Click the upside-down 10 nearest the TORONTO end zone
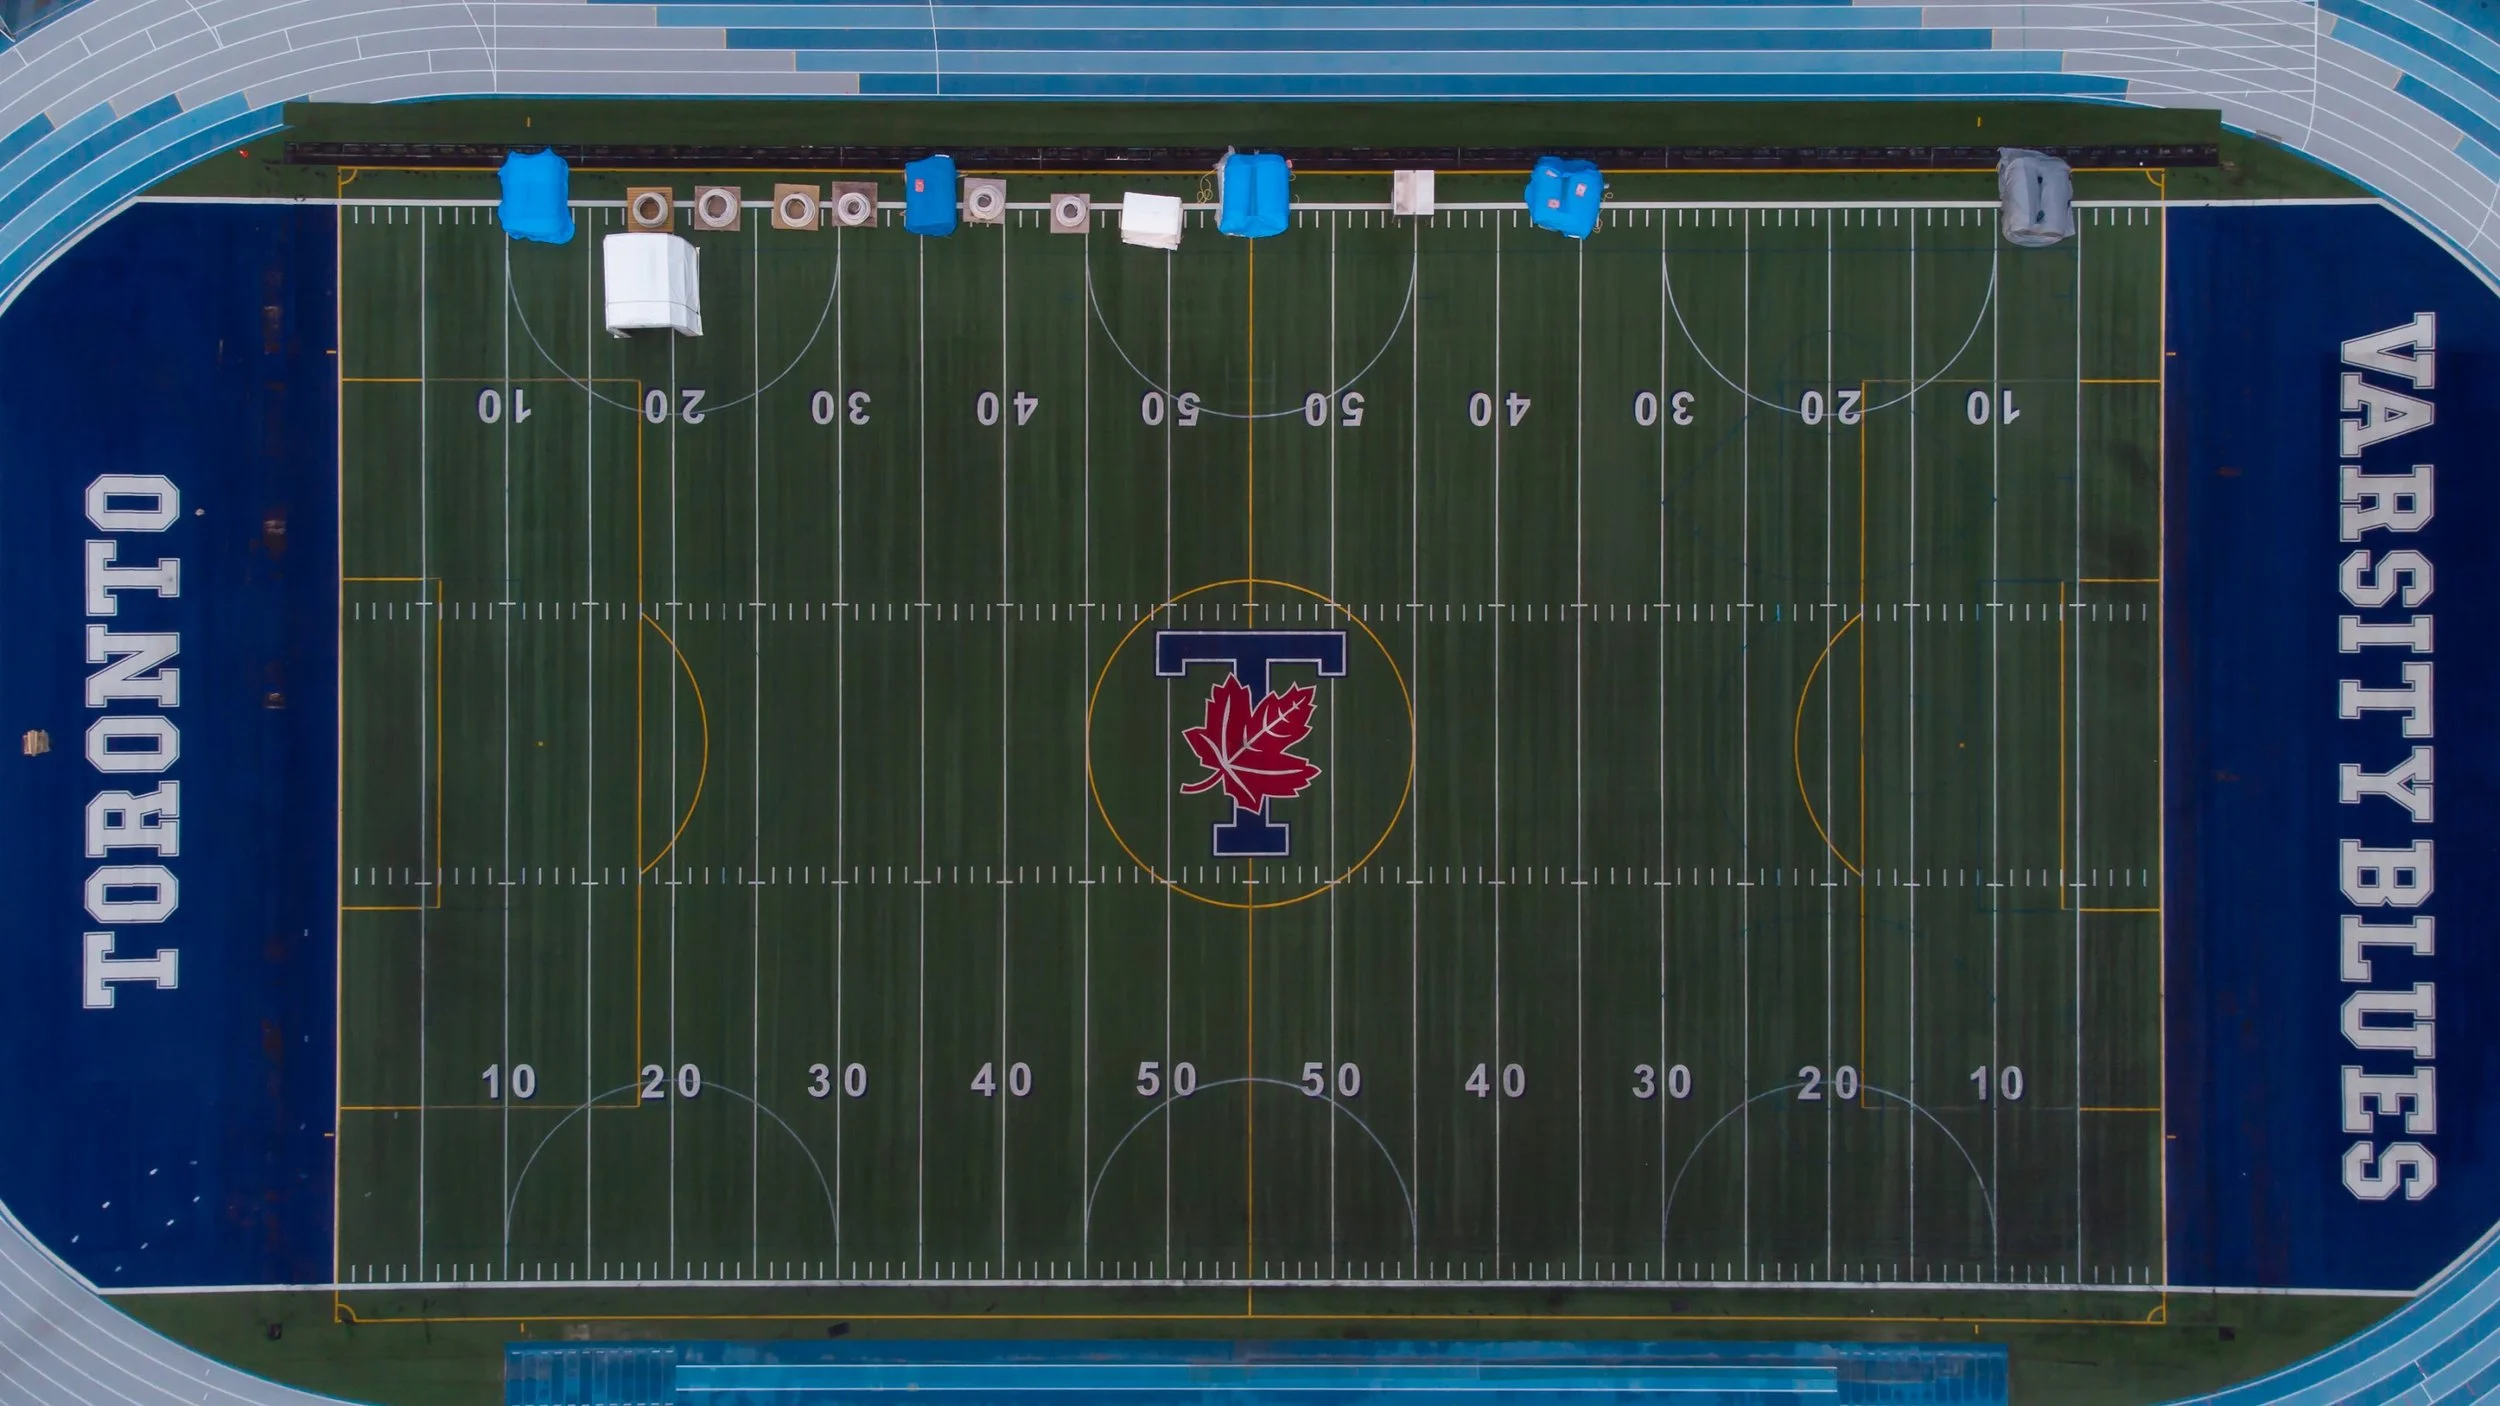 [x=504, y=407]
